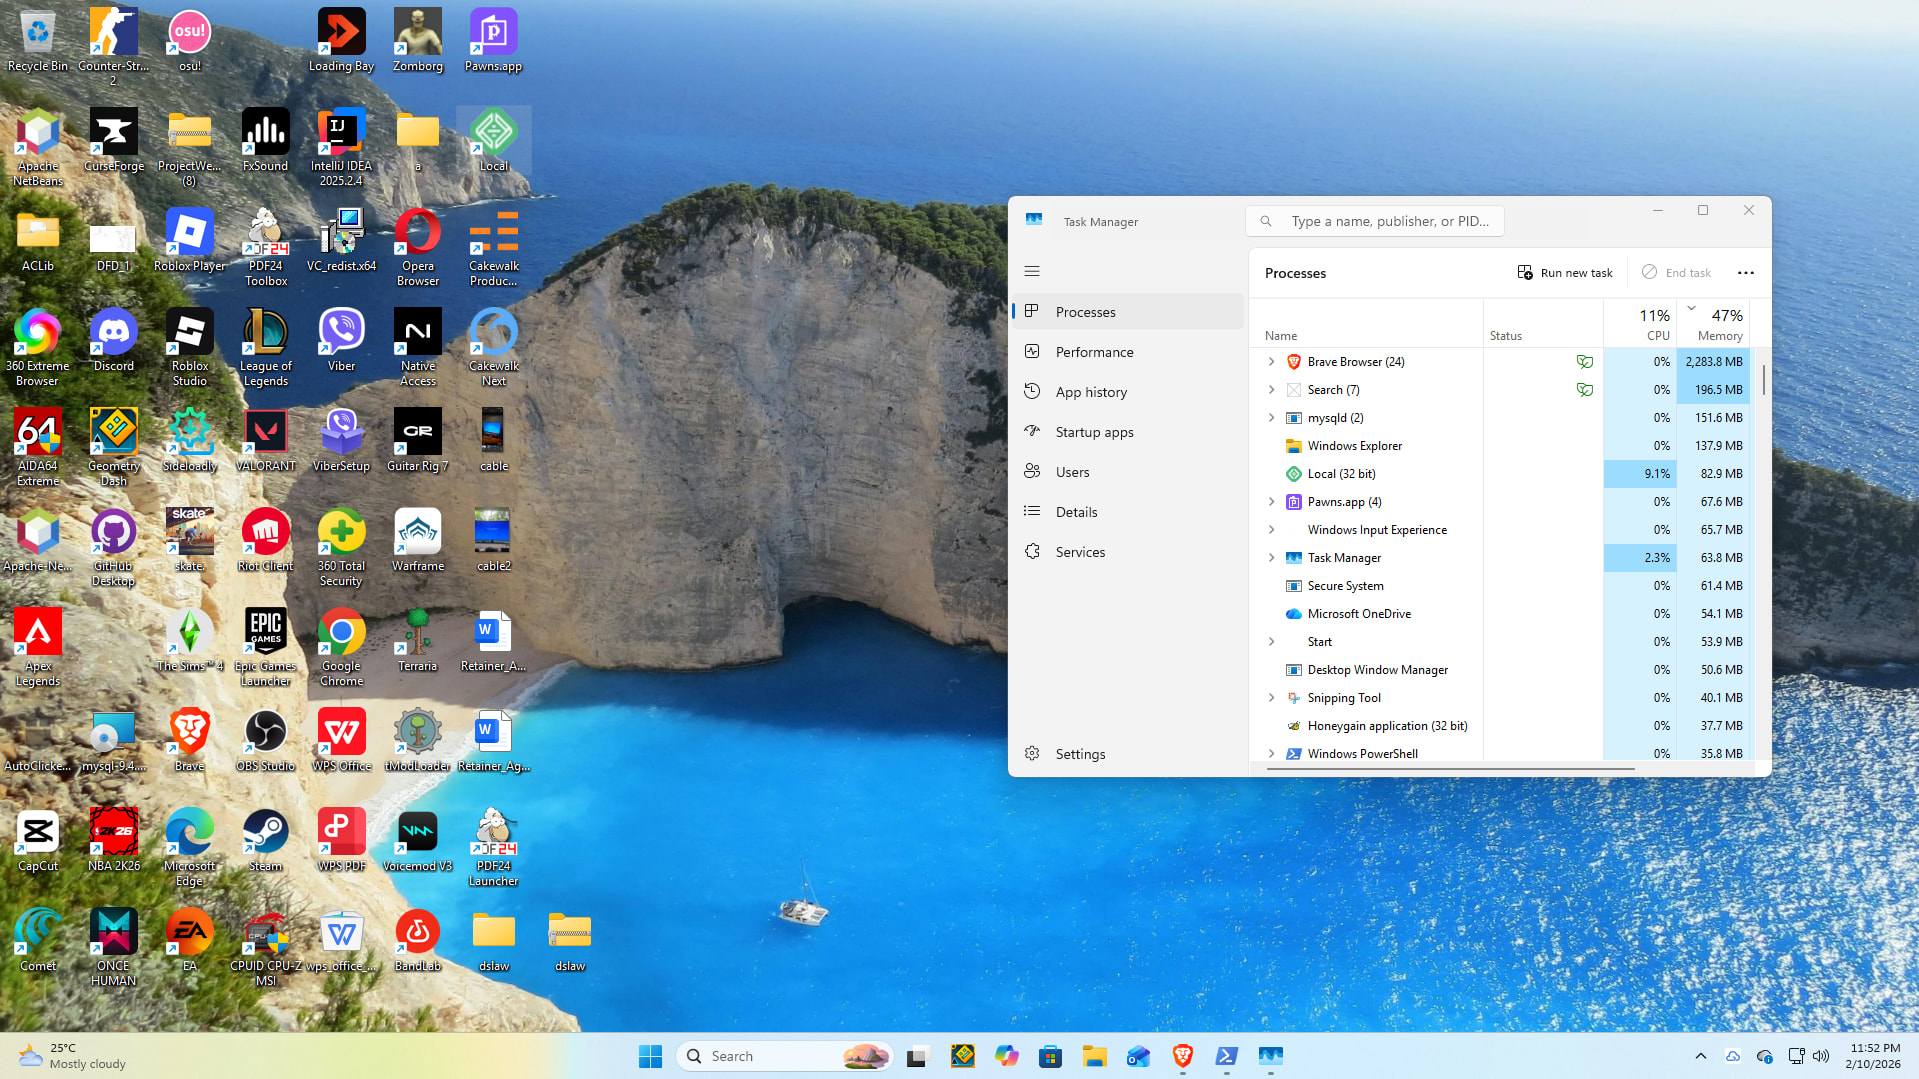The height and width of the screenshot is (1079, 1919).
Task: Select the Geometry Dash desktop icon
Action: [113, 447]
